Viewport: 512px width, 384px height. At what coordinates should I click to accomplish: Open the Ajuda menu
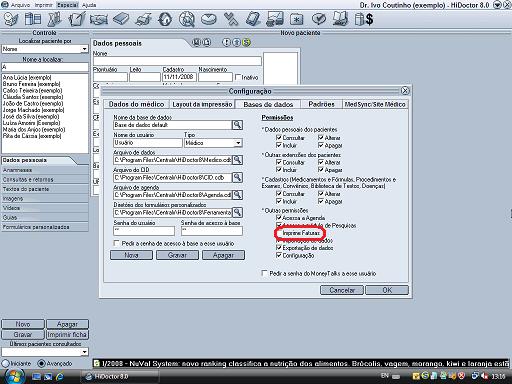click(89, 5)
